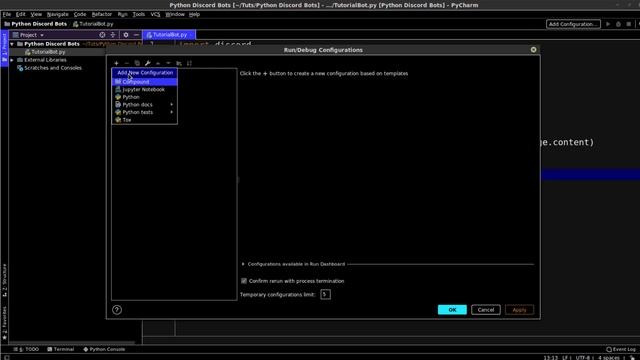
Task: Open the Event Log in status bar
Action: pyautogui.click(x=621, y=349)
